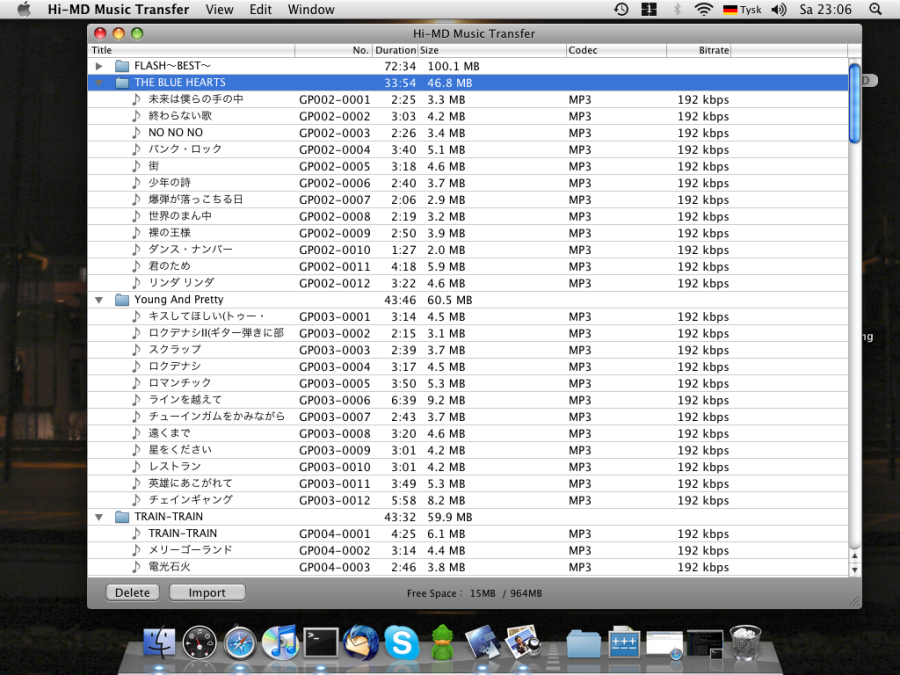Image resolution: width=900 pixels, height=675 pixels.
Task: Select track GP002-0003 NO NO NO
Action: (x=468, y=133)
